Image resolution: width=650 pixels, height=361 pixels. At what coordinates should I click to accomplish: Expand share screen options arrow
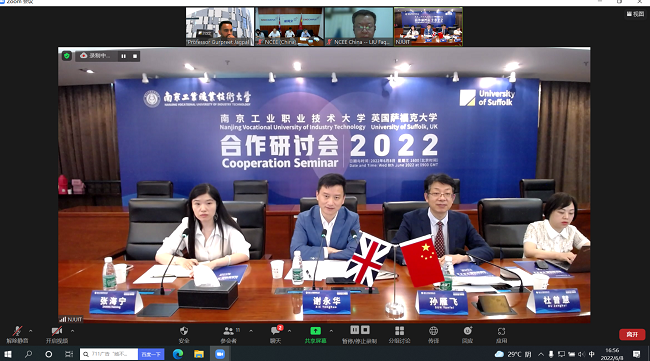pyautogui.click(x=331, y=331)
